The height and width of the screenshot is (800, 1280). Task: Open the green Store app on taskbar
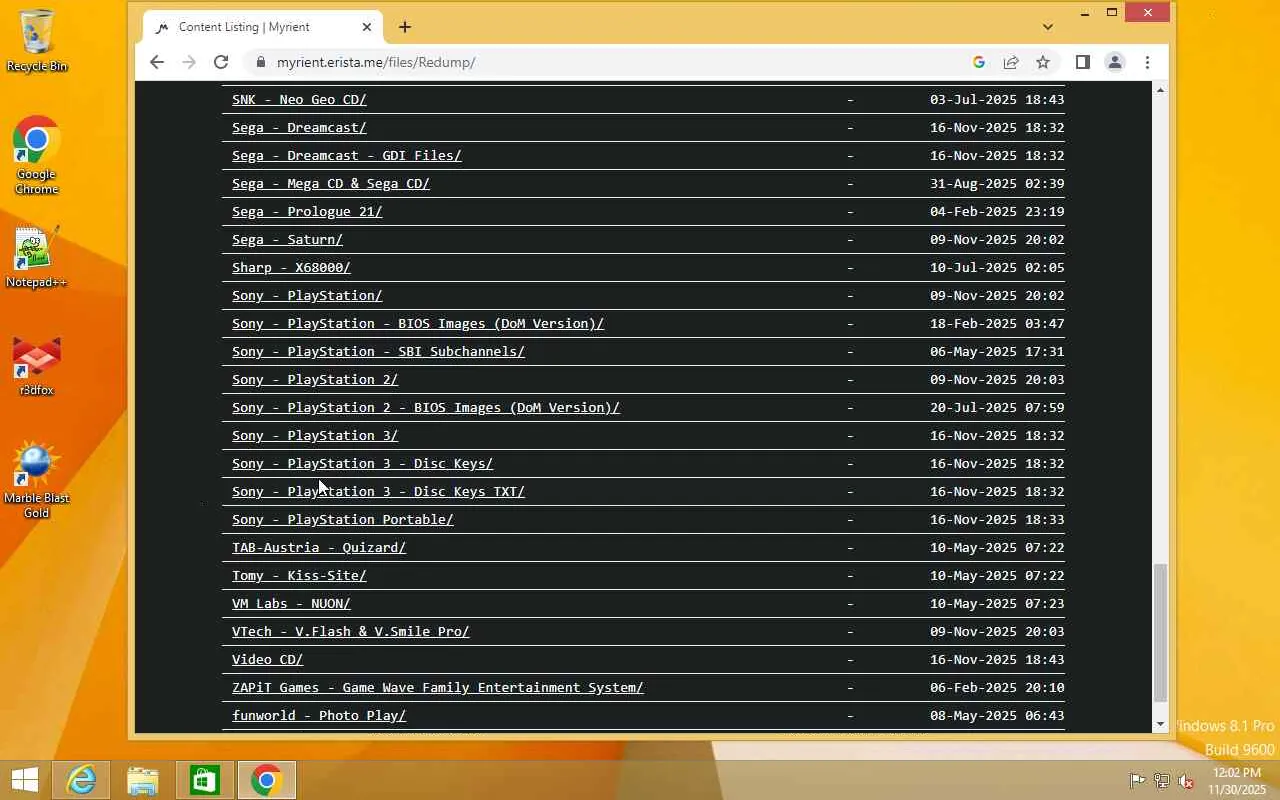[x=205, y=780]
